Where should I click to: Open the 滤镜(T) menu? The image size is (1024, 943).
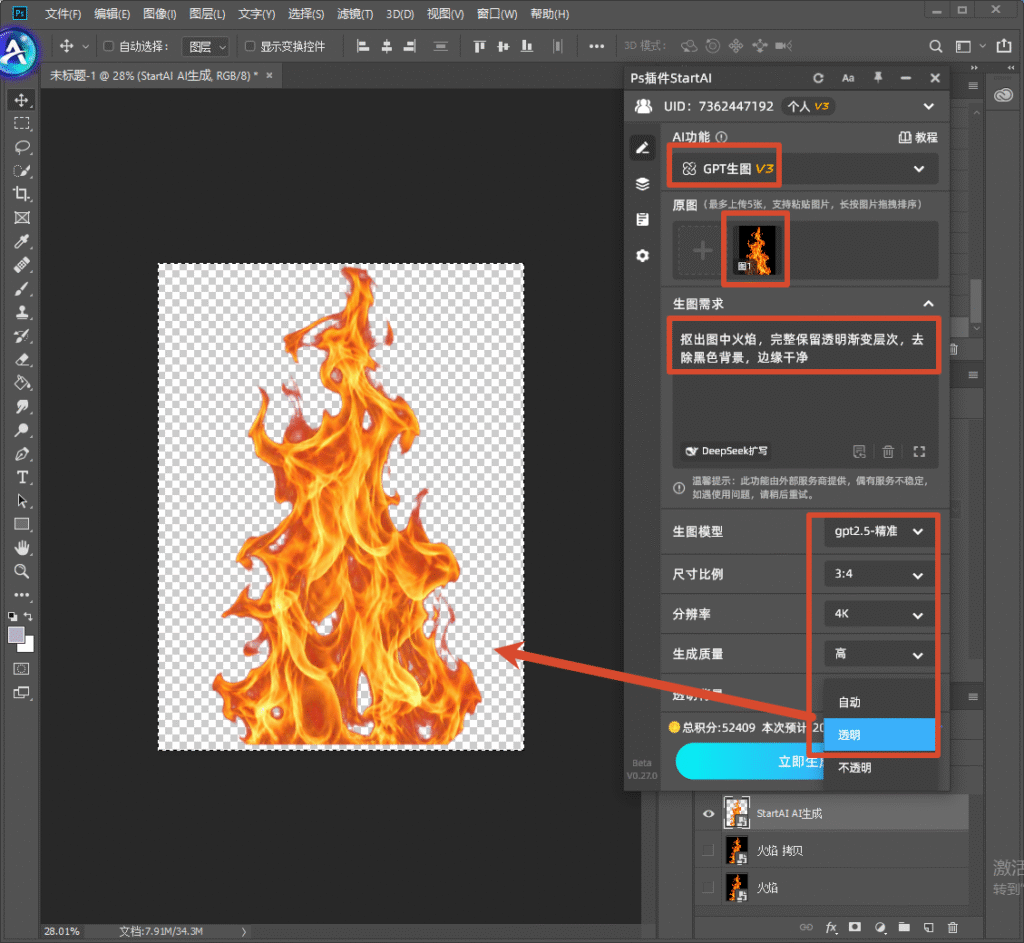tap(355, 14)
